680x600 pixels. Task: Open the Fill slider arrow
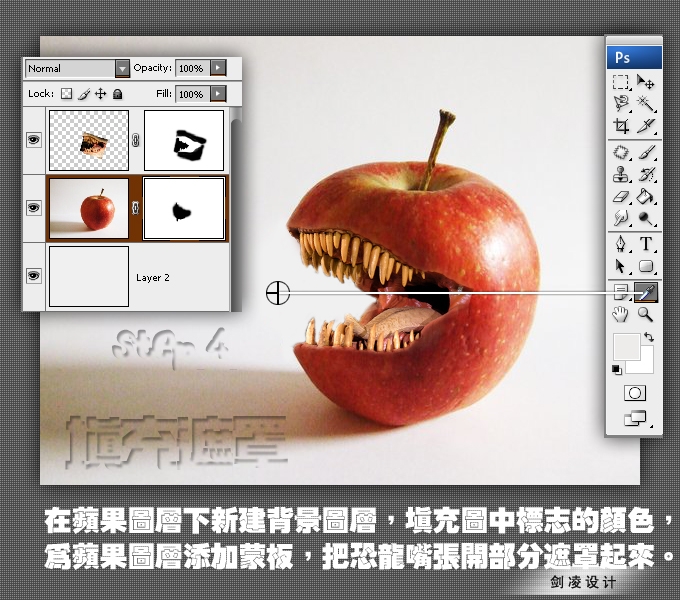[218, 94]
